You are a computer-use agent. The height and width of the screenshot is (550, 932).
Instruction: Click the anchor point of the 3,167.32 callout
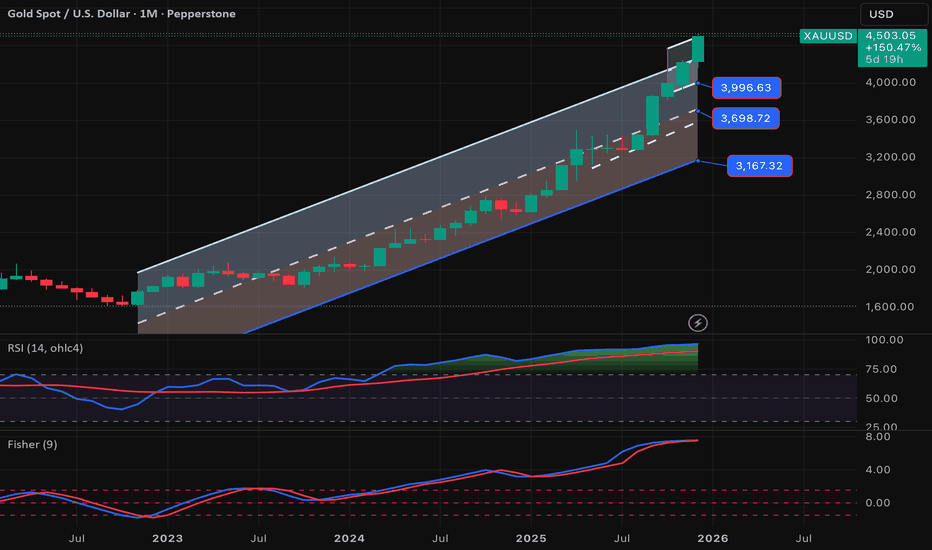point(697,160)
